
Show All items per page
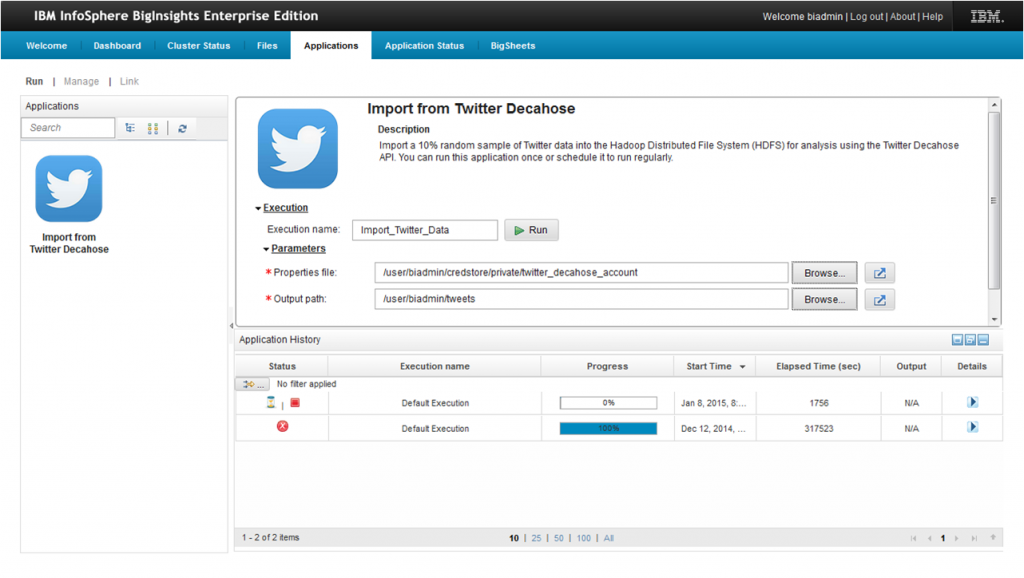click(609, 538)
